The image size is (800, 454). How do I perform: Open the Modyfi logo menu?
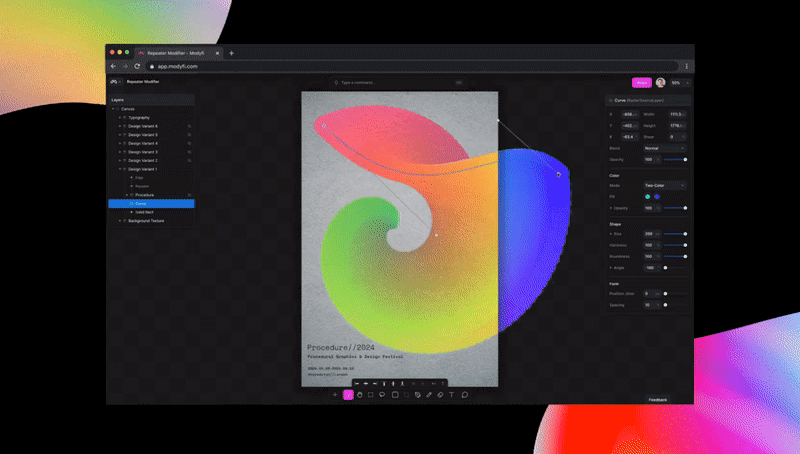(114, 82)
